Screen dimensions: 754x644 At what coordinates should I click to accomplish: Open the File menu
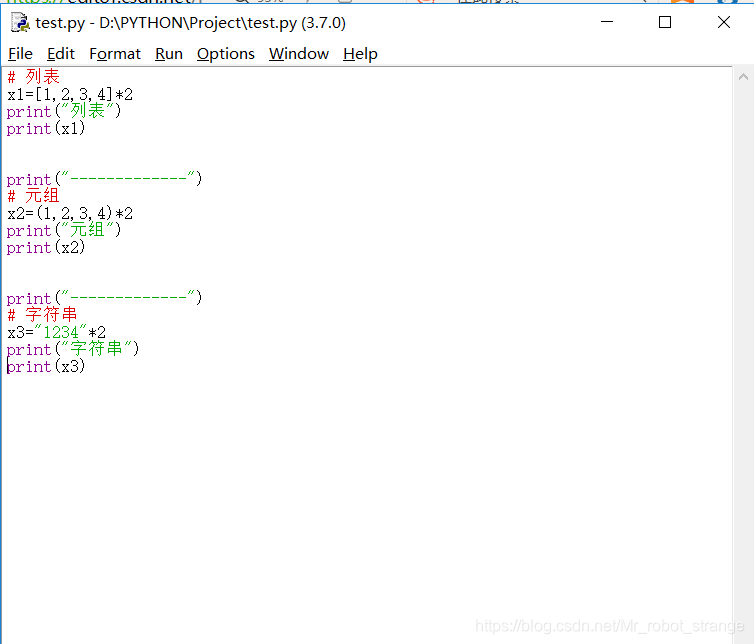click(x=20, y=54)
